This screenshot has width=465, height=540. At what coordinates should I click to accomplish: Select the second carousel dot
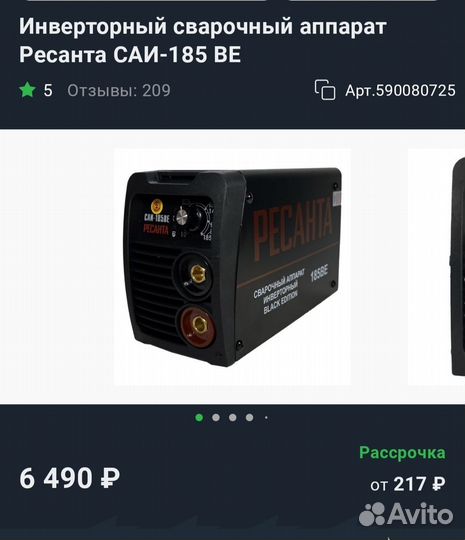point(216,418)
